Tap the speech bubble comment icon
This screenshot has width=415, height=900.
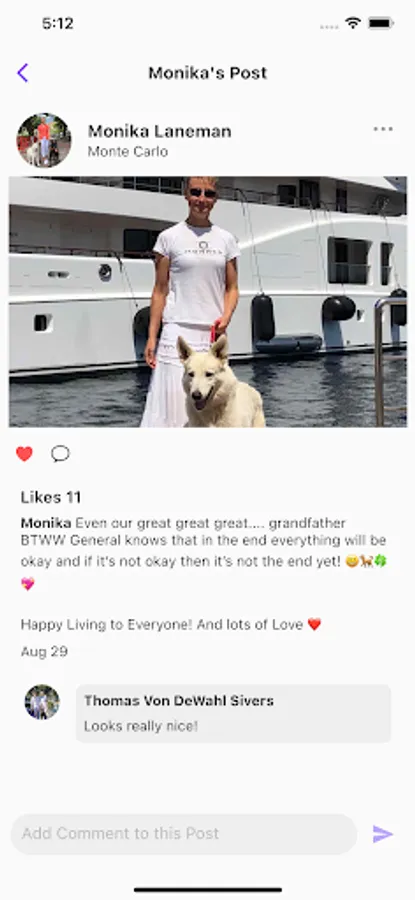[x=60, y=454]
